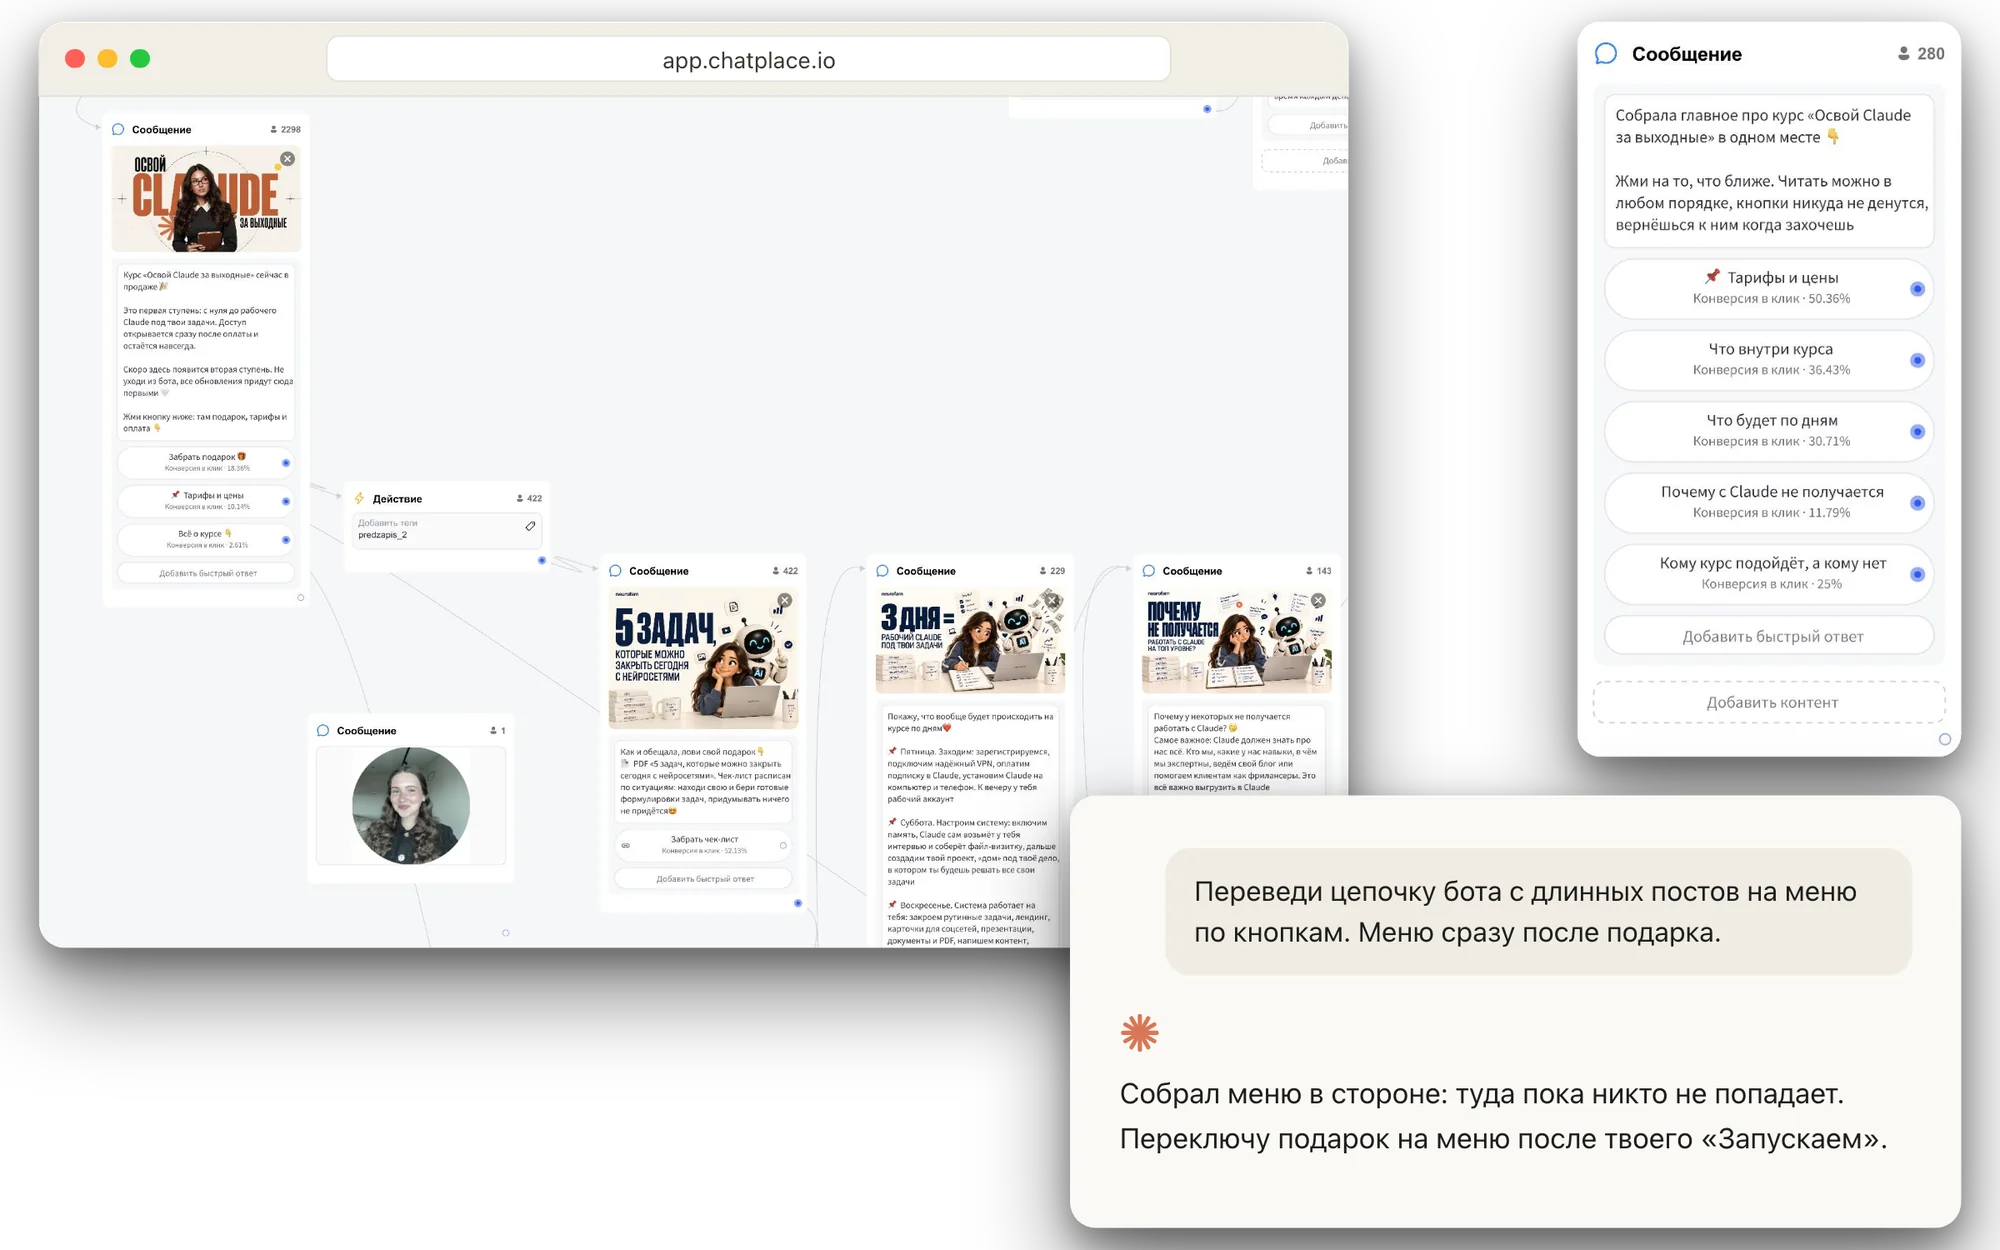This screenshot has width=2000, height=1250.
Task: Click 'Добавить быстрый ответ' under 'Забрать чек-лист'
Action: (x=704, y=879)
